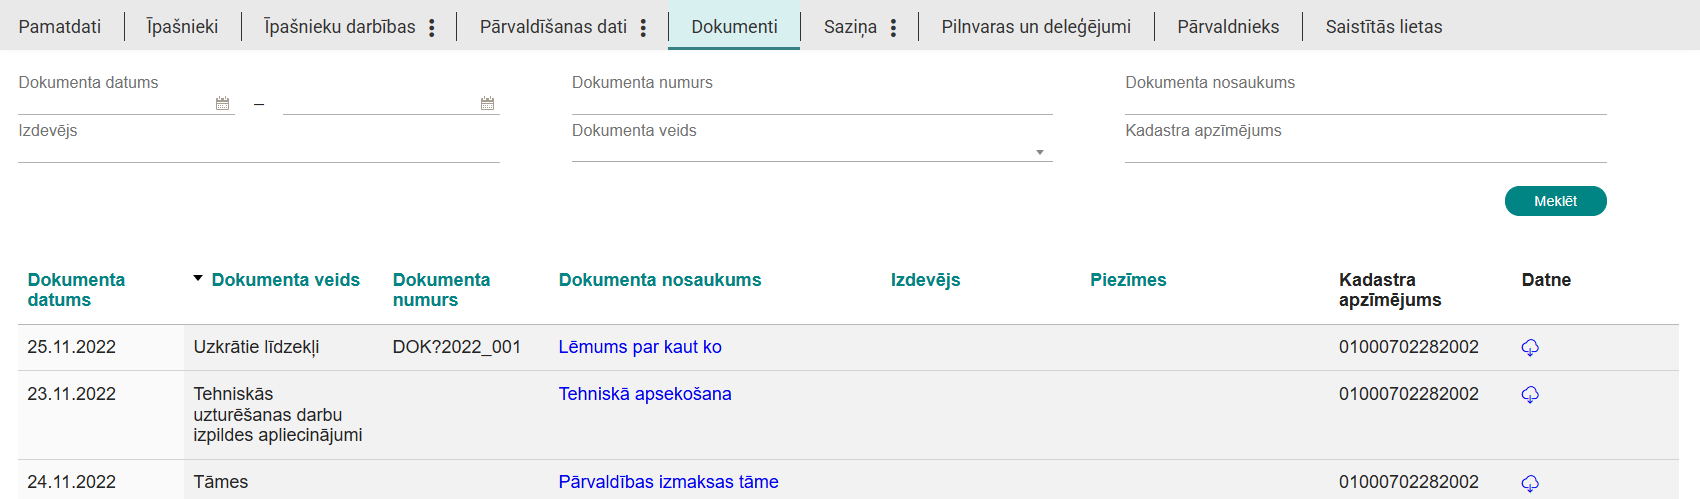
Task: Focus the Kadastra apzīmējums search field
Action: (x=1365, y=151)
